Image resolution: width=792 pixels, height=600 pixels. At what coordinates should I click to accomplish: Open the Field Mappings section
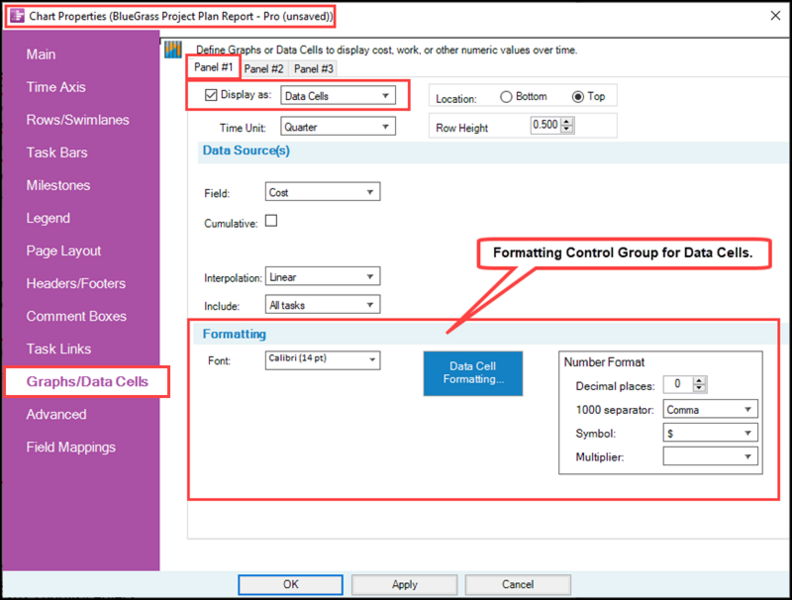(x=71, y=447)
